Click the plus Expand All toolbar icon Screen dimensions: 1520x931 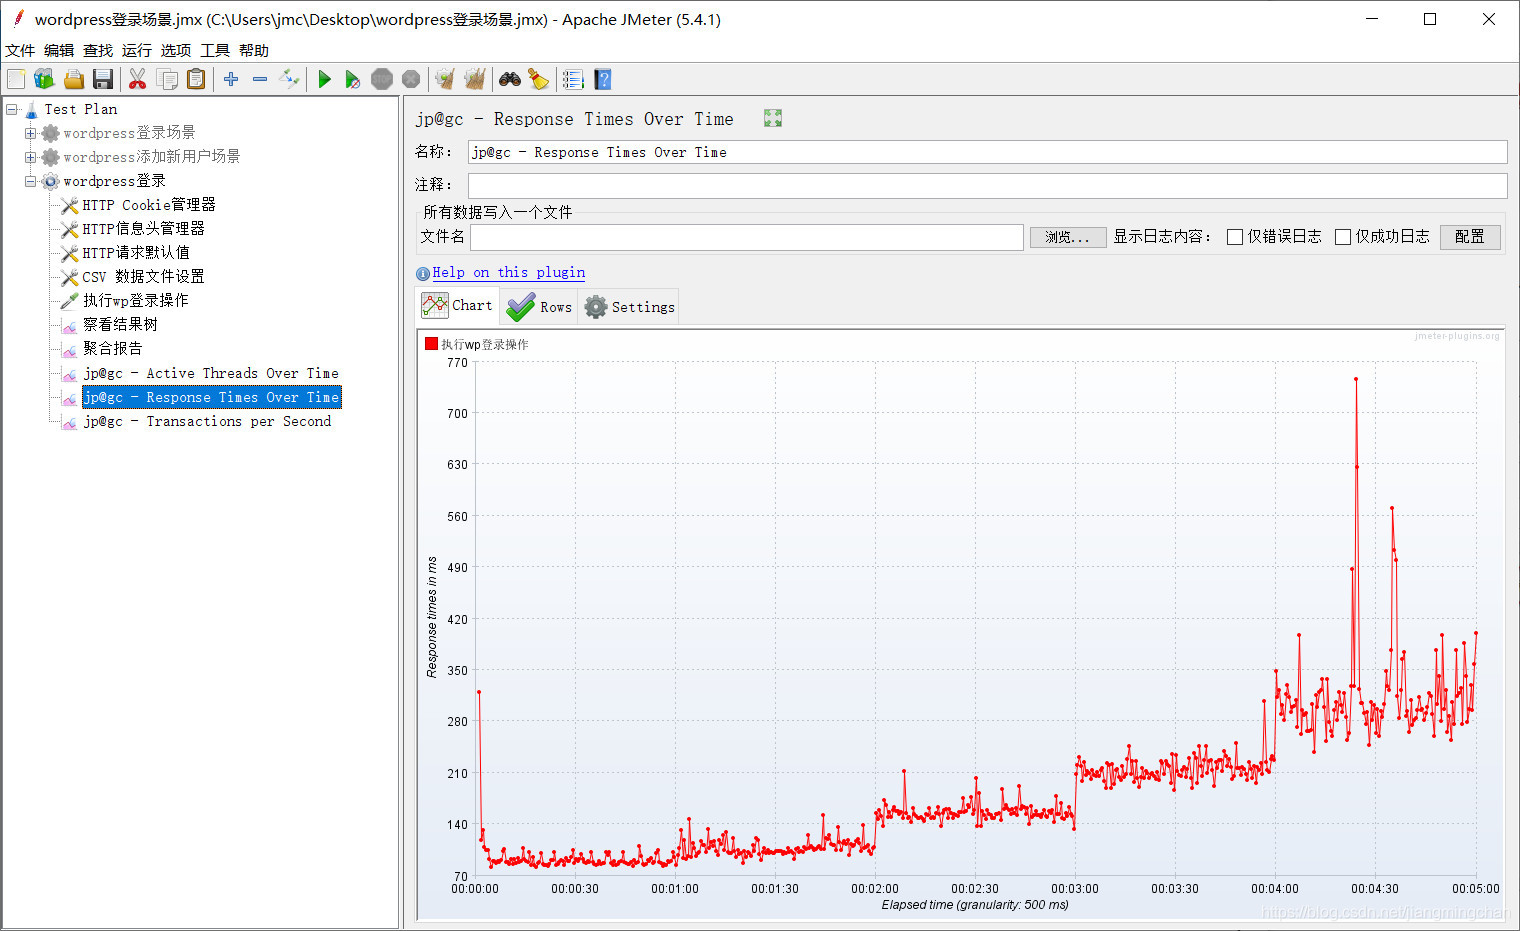point(231,79)
